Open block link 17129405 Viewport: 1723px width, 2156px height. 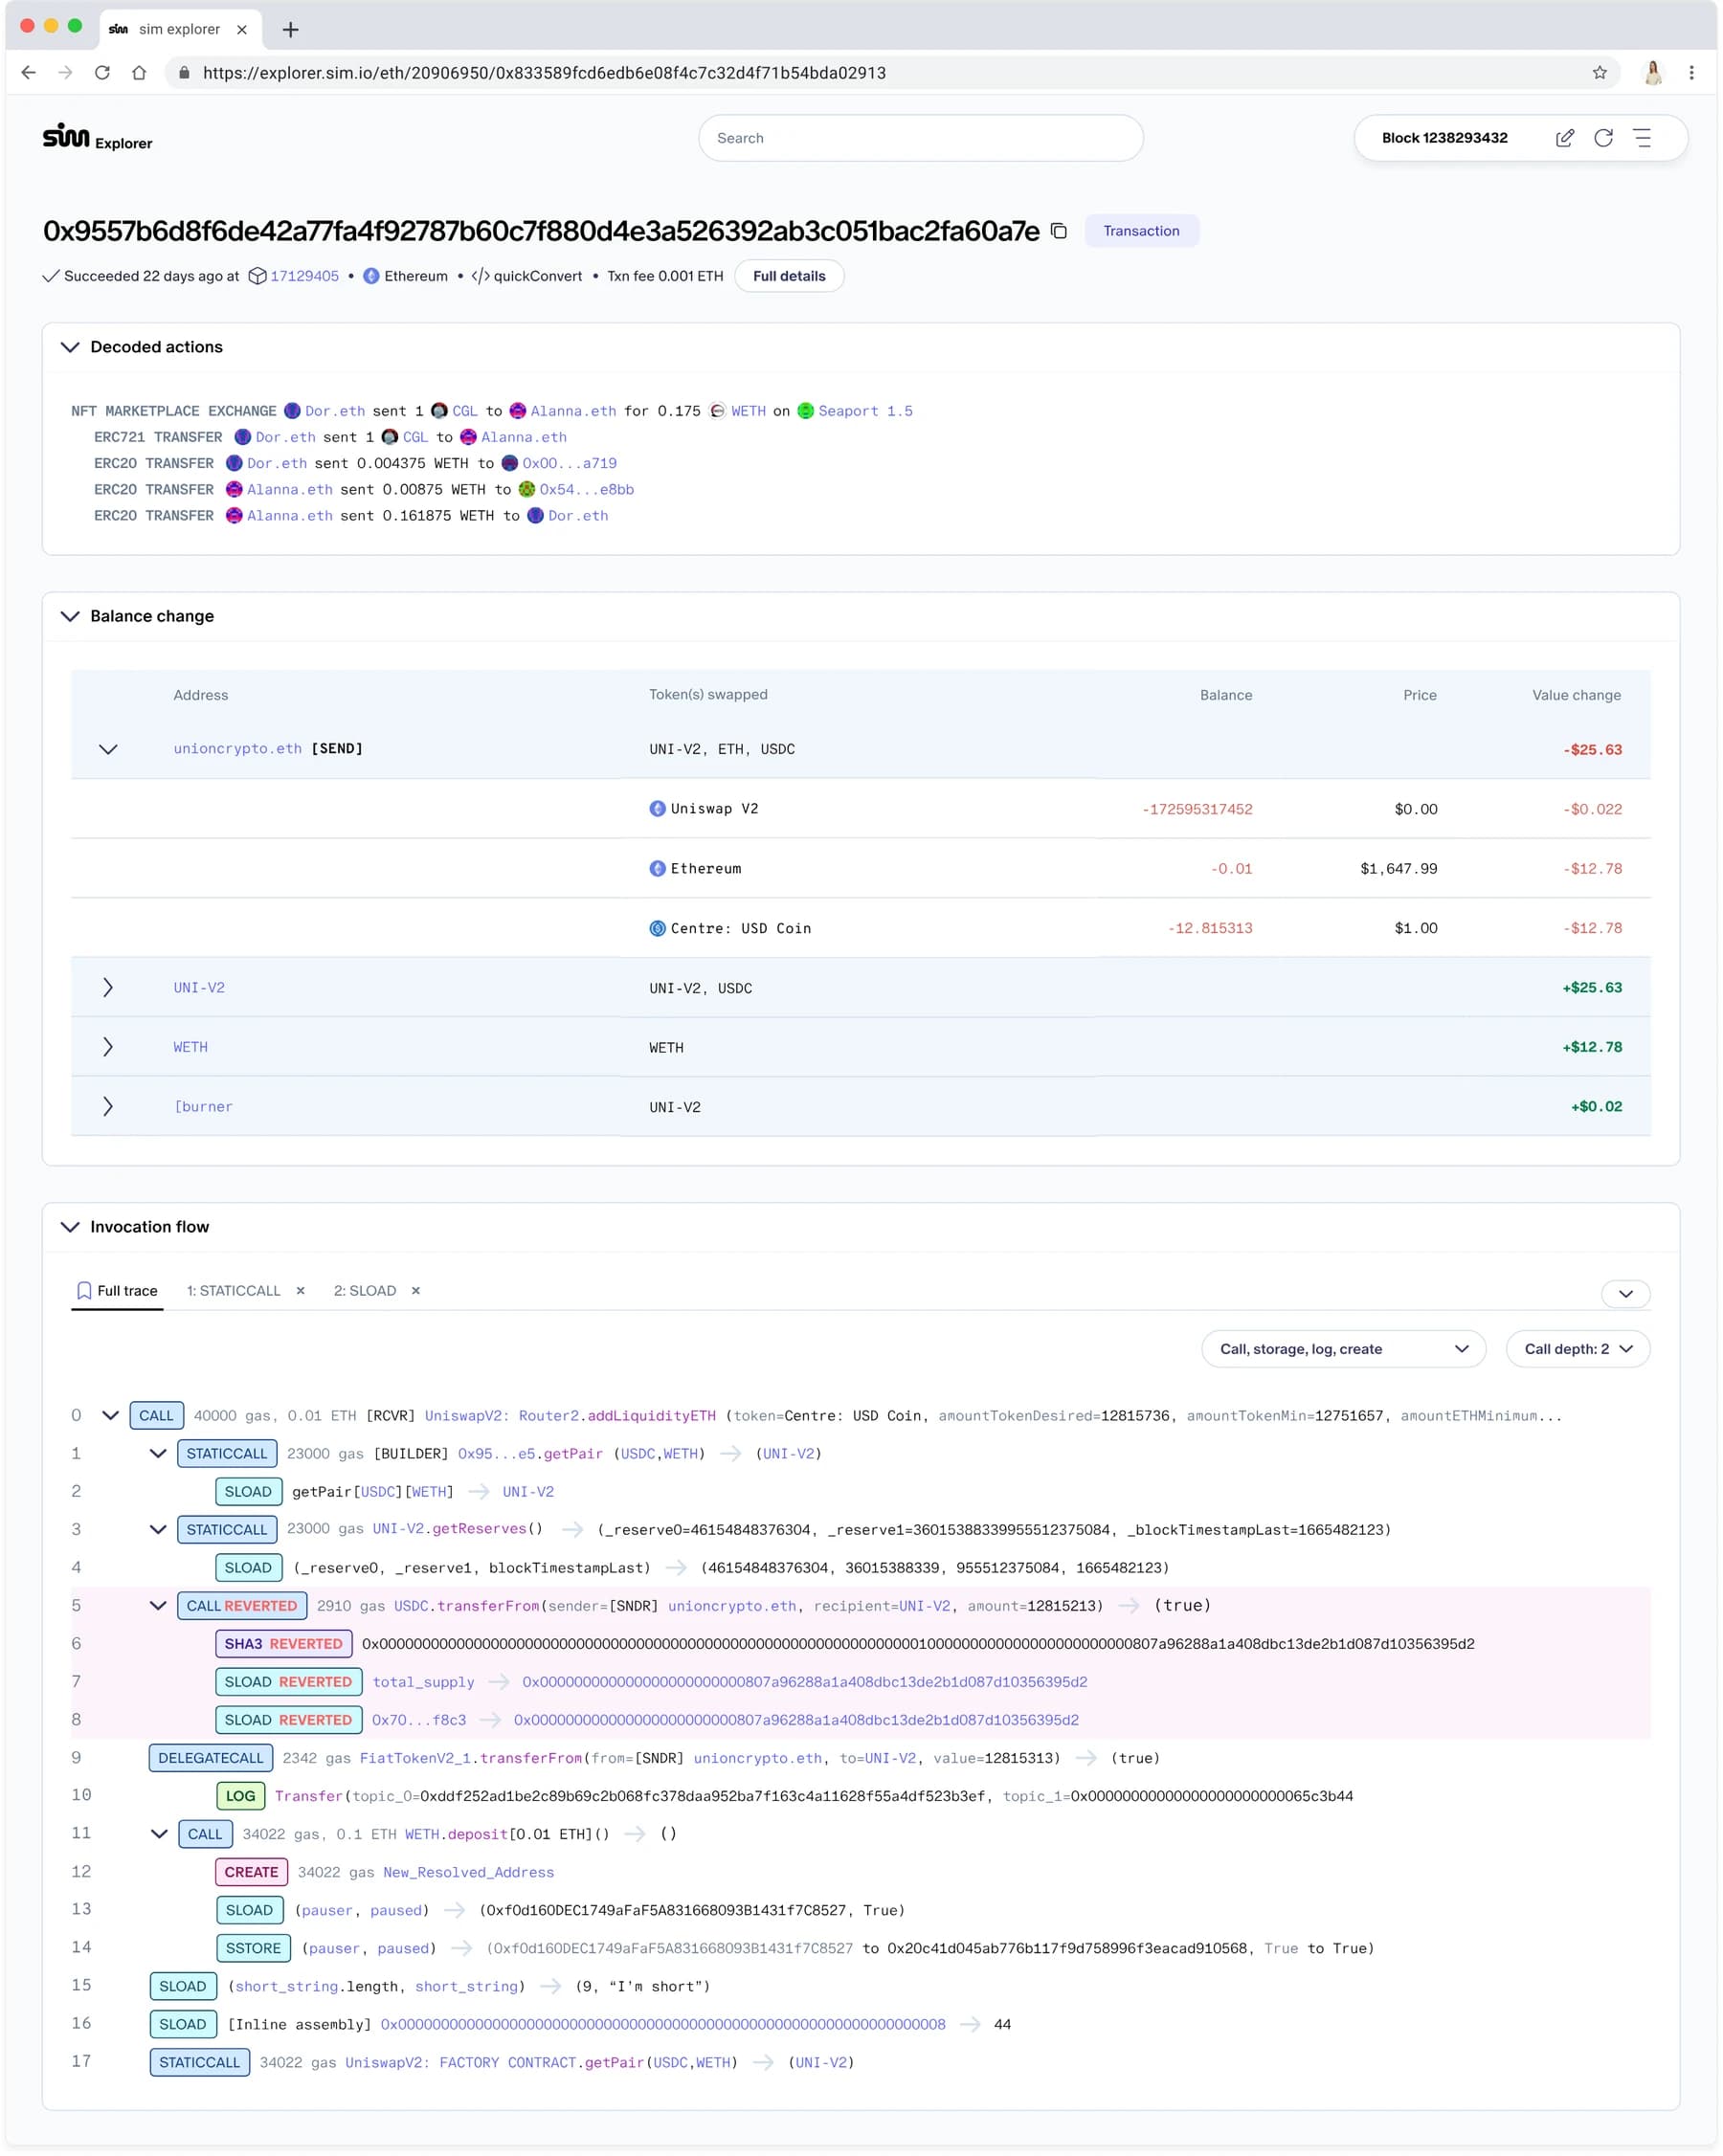click(x=305, y=276)
